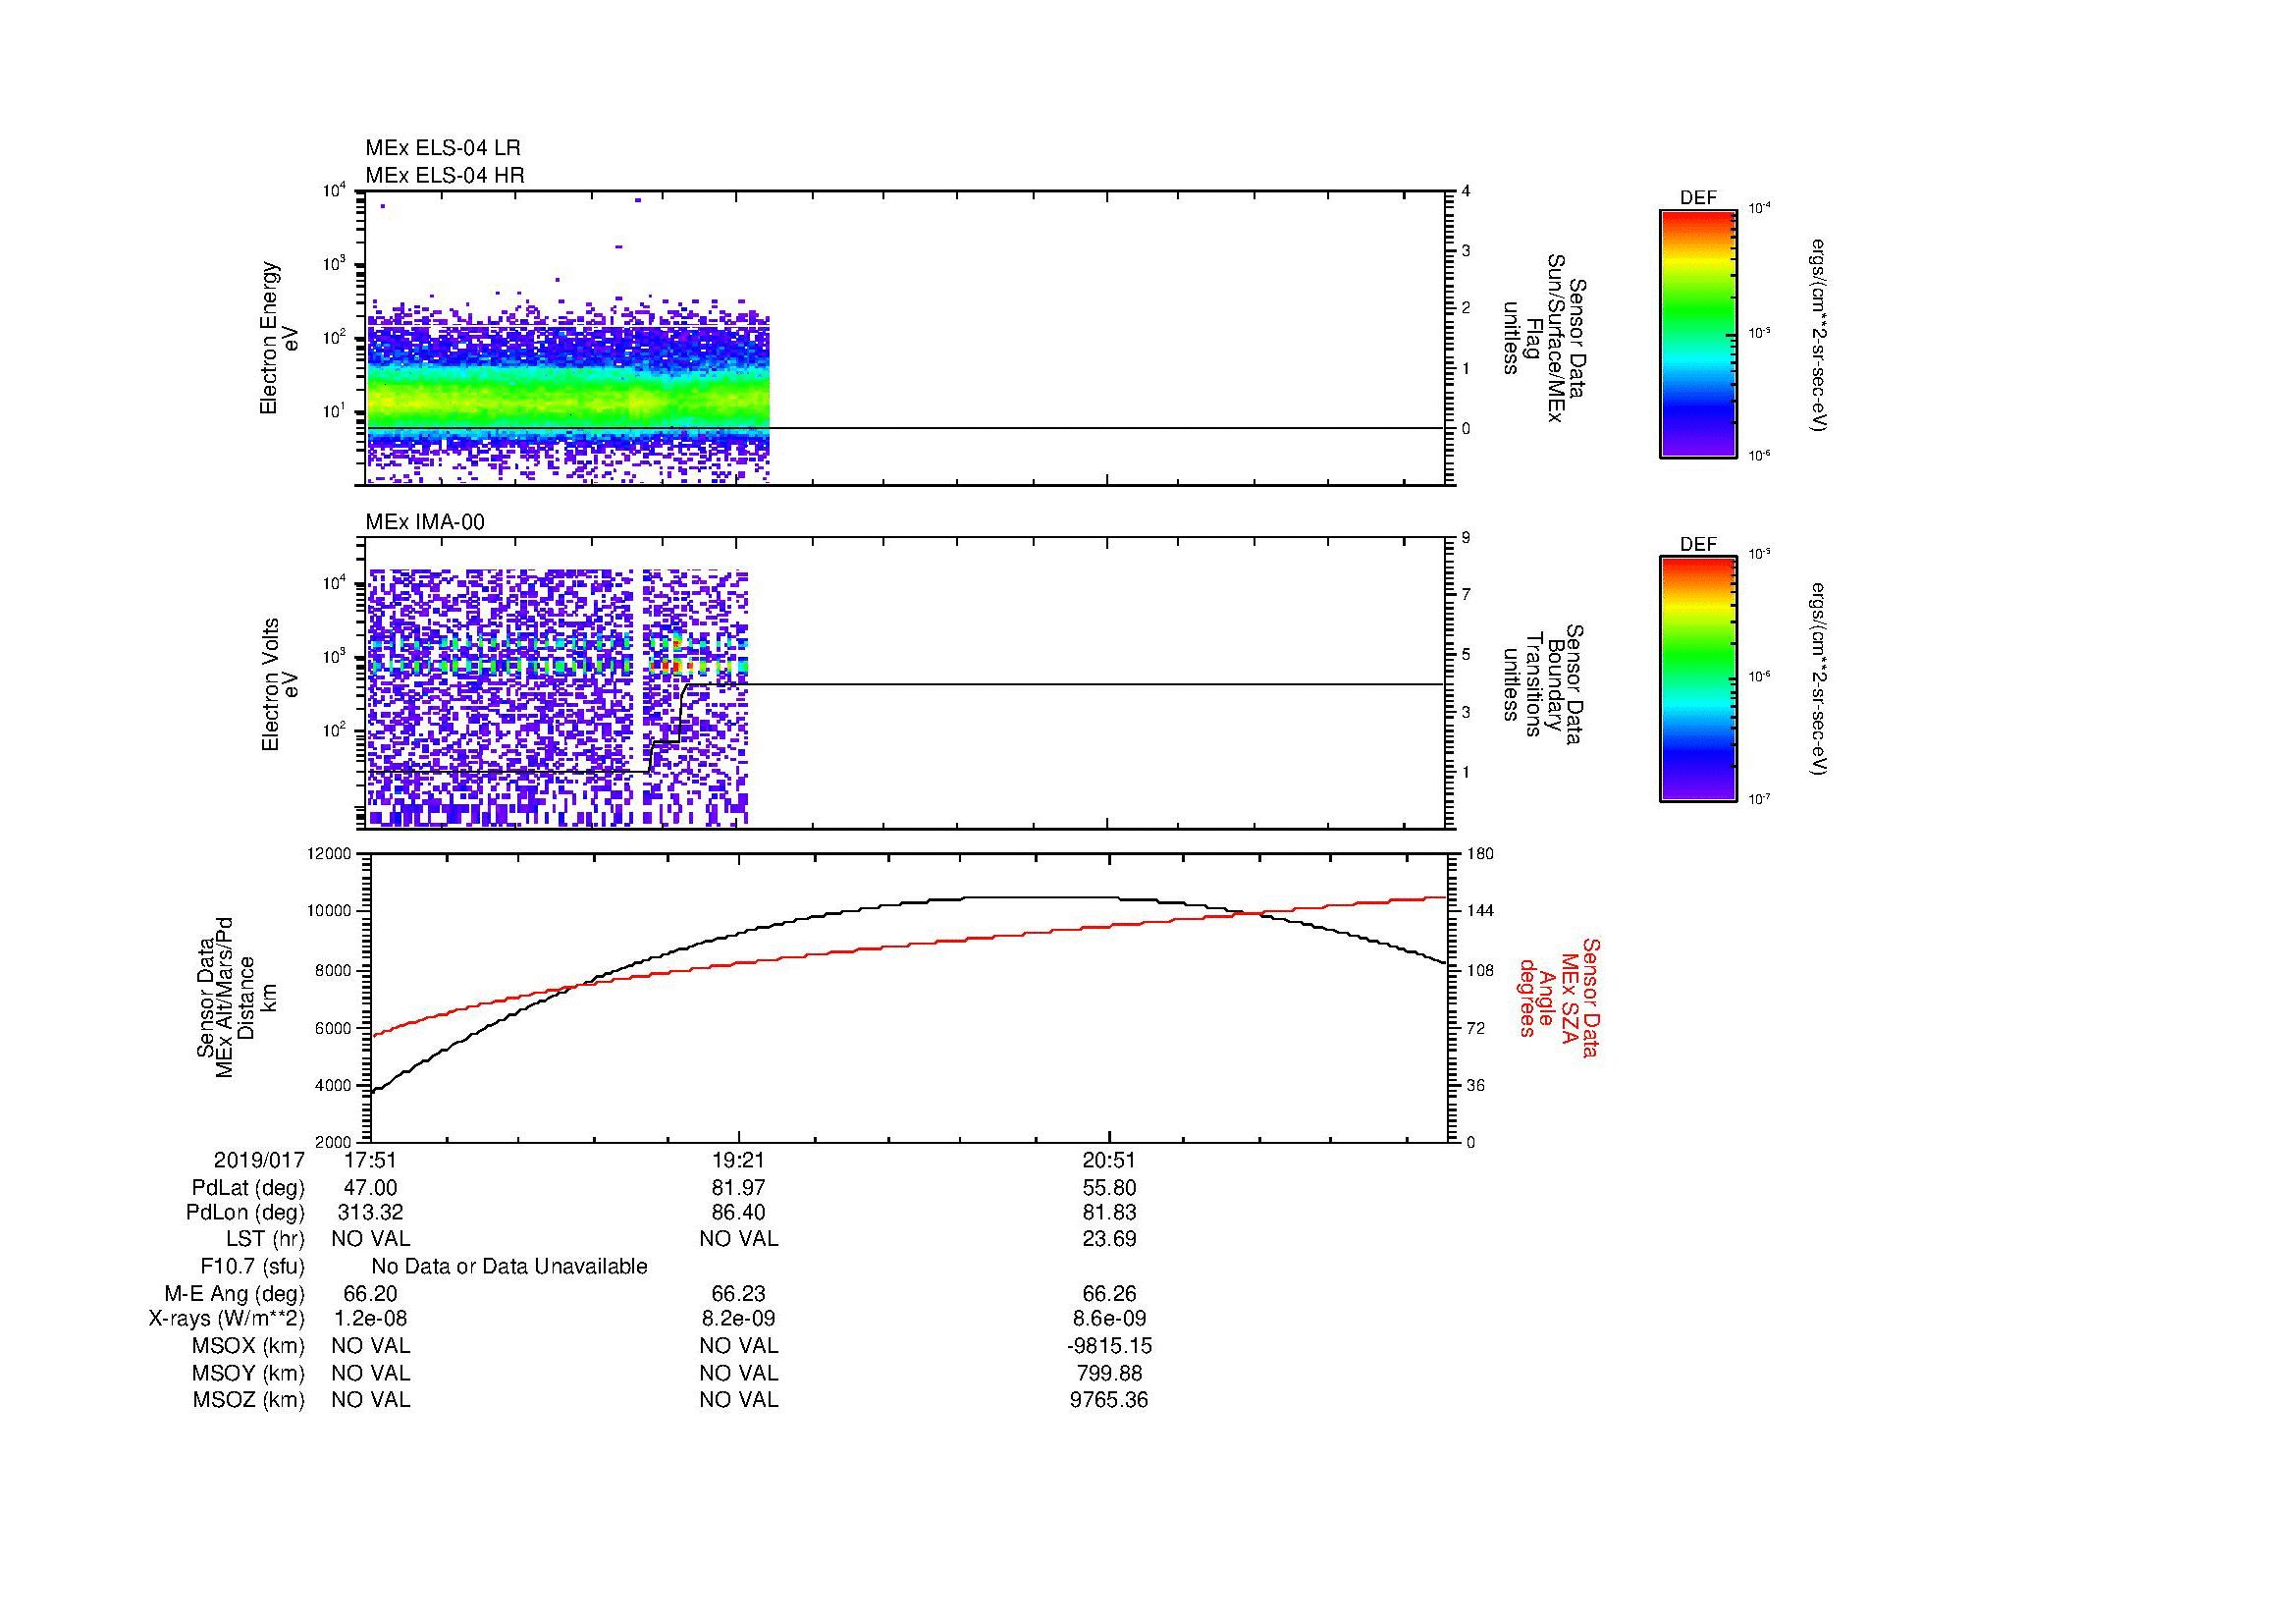
Task: Click the 'MSOX (km)' row label
Action: point(248,1346)
